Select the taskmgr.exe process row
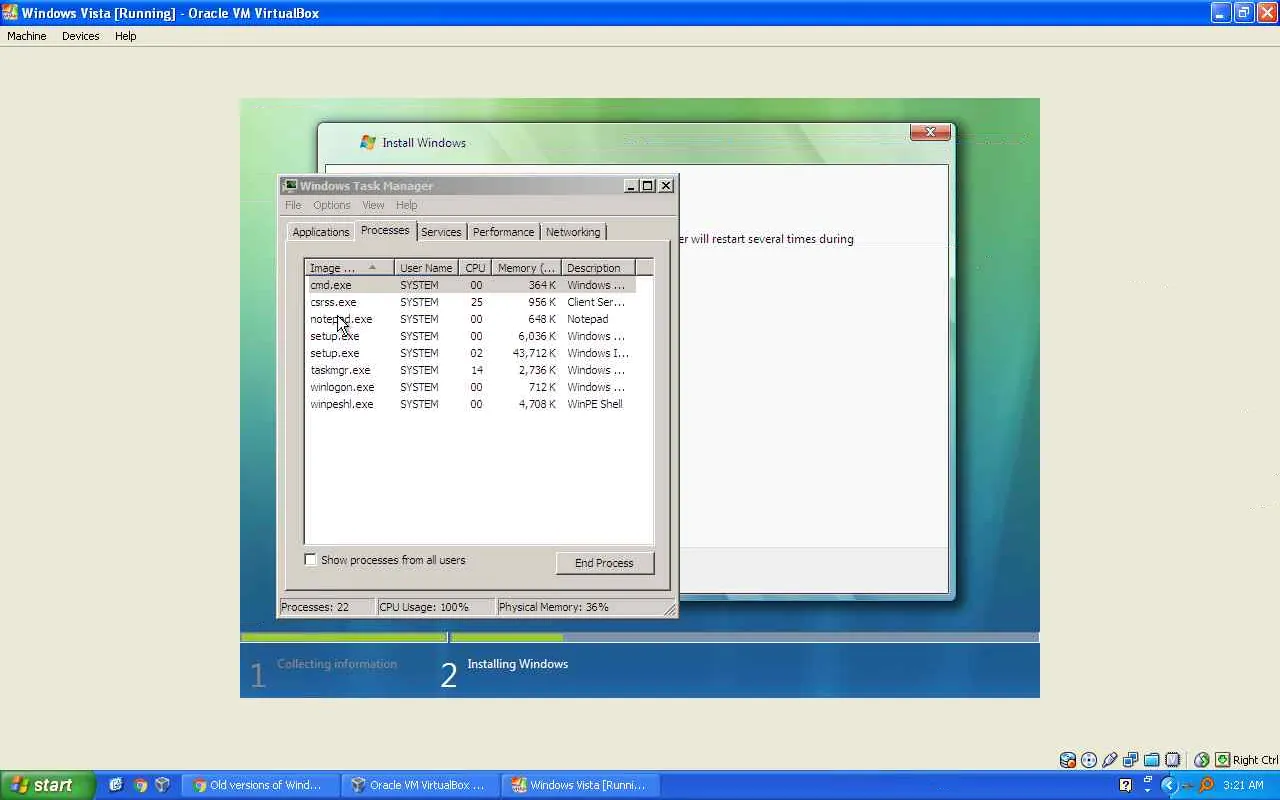Viewport: 1280px width, 800px height. (x=470, y=370)
